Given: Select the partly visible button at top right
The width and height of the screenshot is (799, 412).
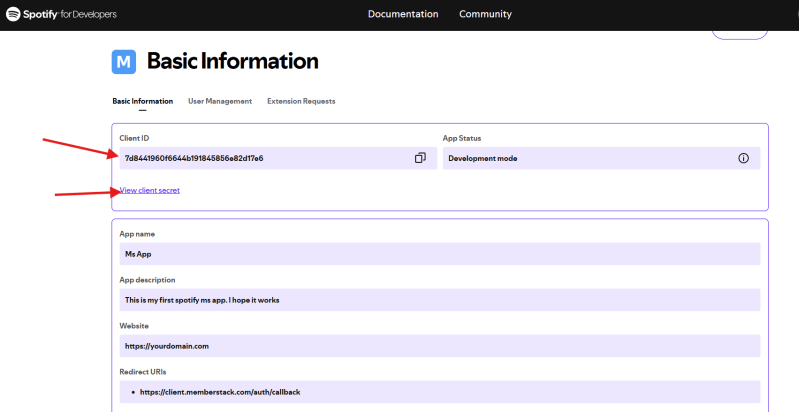Looking at the screenshot, I should pos(740,35).
